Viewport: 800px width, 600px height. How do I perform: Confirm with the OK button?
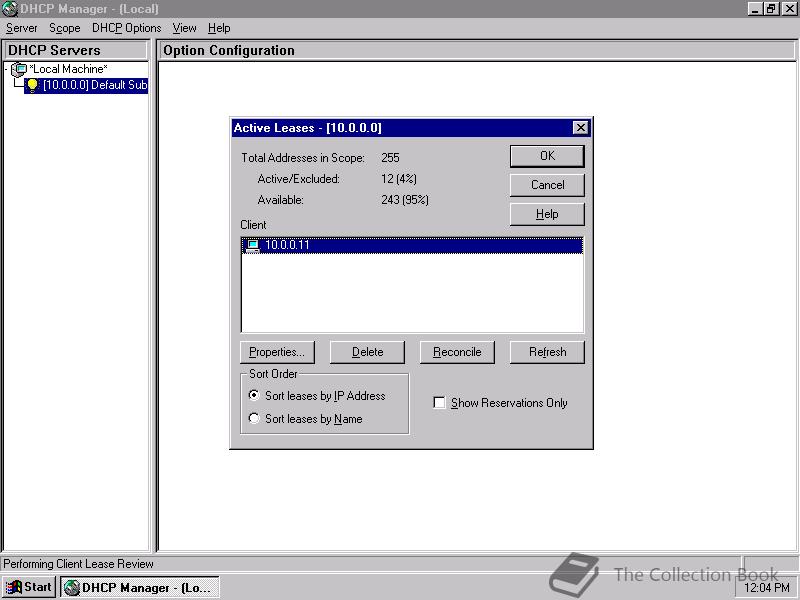(x=547, y=156)
